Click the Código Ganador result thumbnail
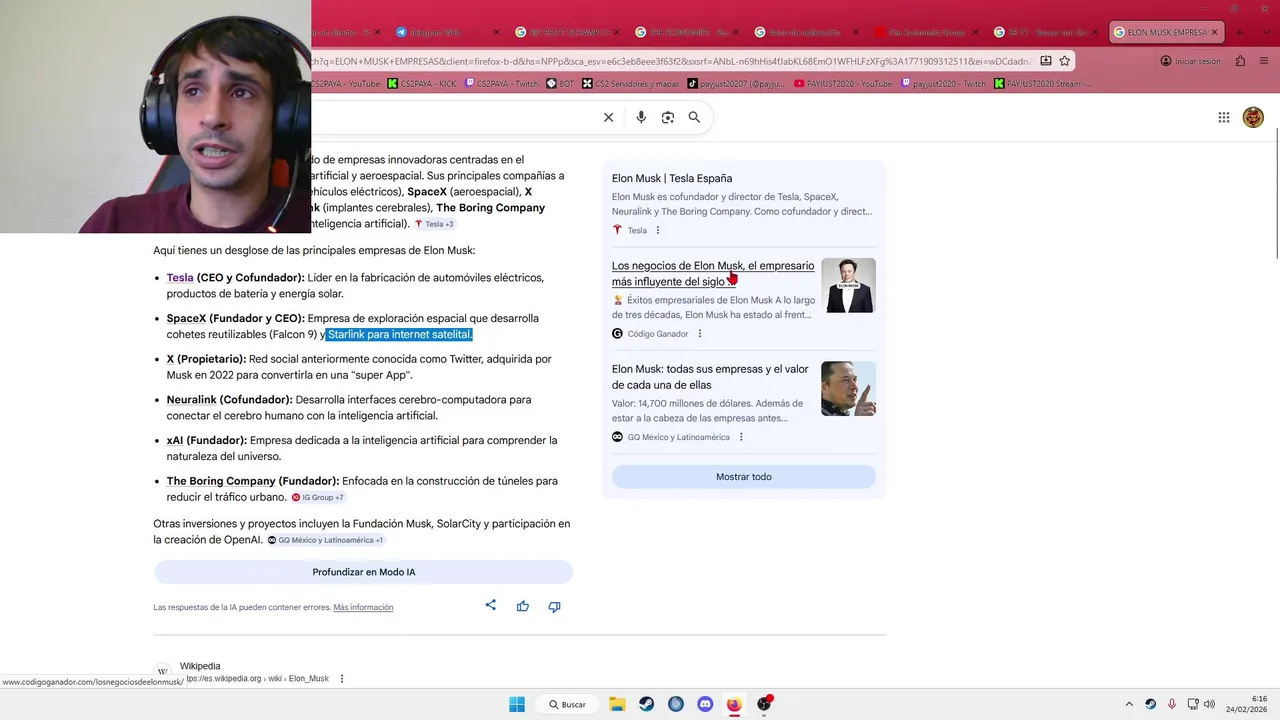The image size is (1280, 720). 848,286
